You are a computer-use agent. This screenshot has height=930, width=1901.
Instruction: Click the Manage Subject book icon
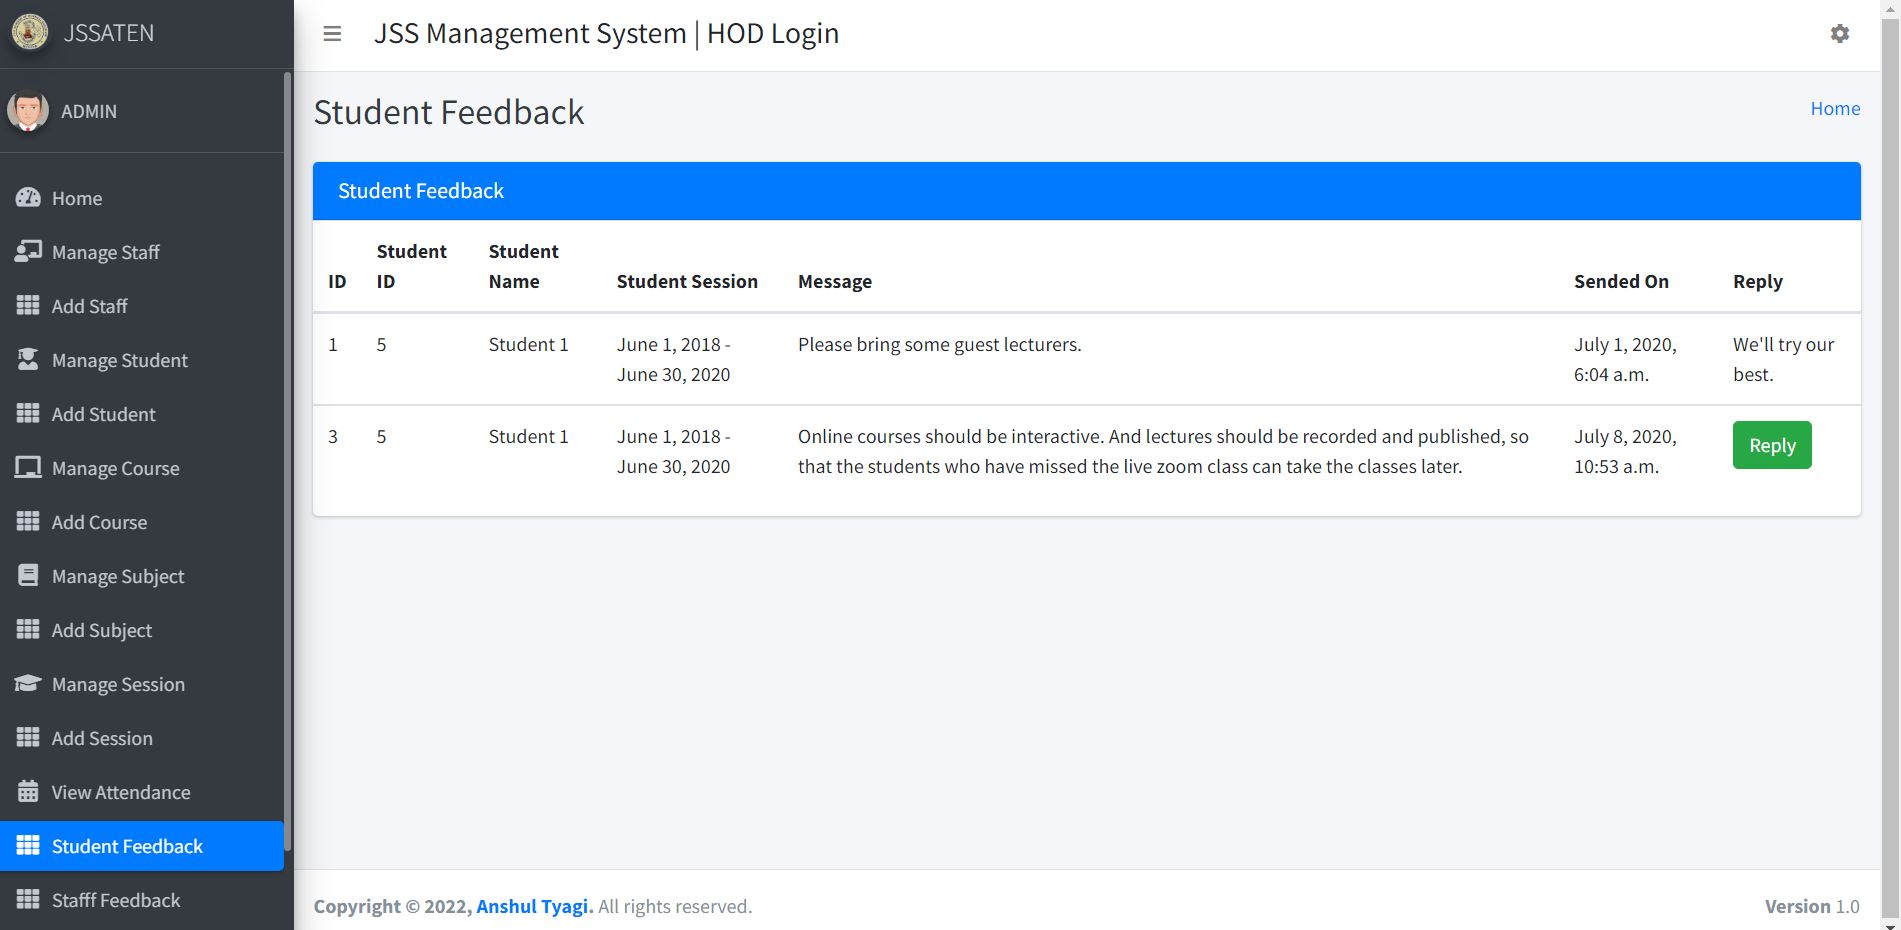pyautogui.click(x=28, y=576)
